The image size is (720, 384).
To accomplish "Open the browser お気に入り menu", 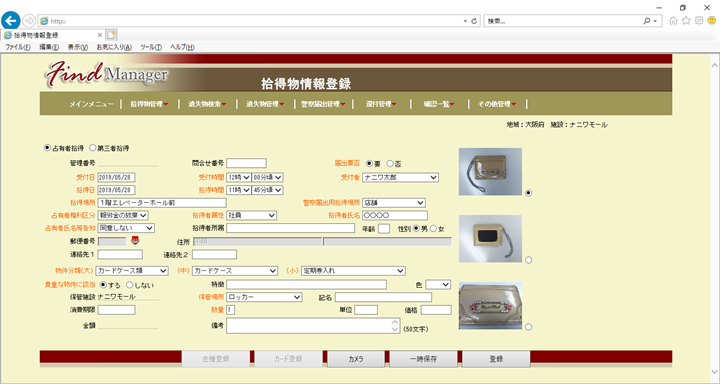I will 114,47.
